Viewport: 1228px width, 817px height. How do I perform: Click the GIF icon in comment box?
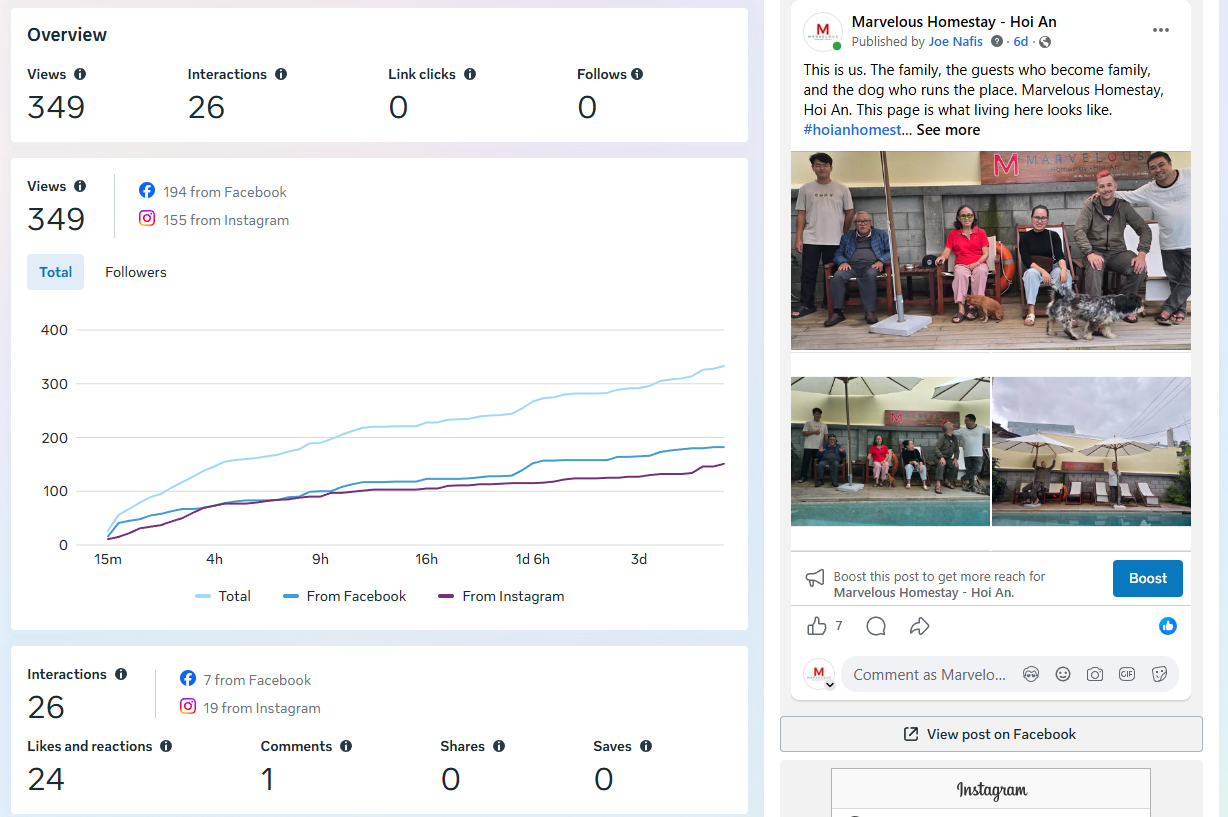click(1127, 674)
